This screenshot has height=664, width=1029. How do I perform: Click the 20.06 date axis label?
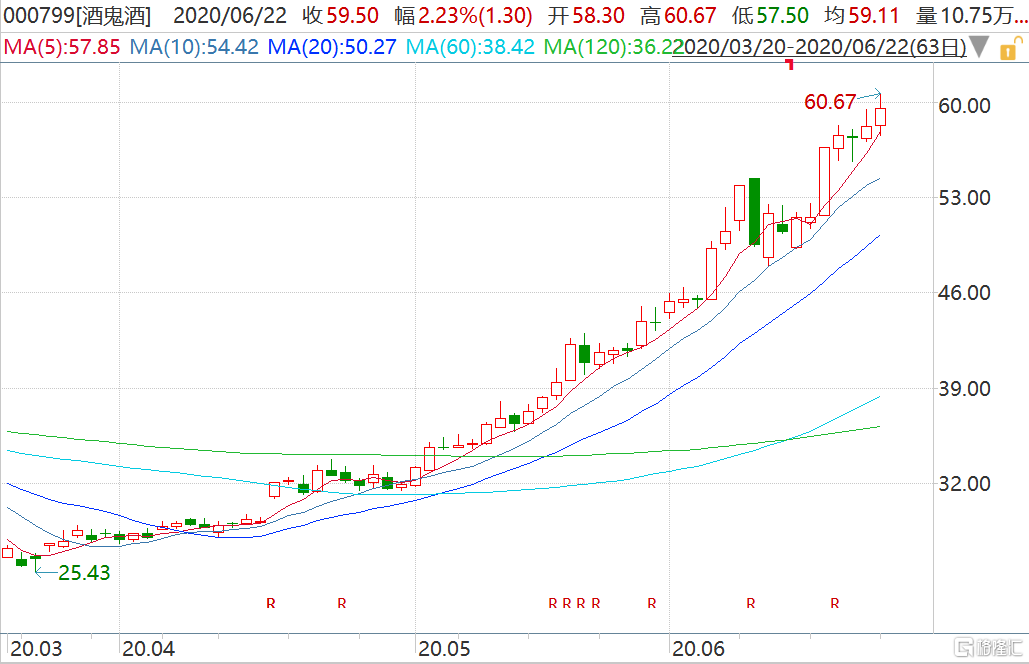pyautogui.click(x=699, y=649)
